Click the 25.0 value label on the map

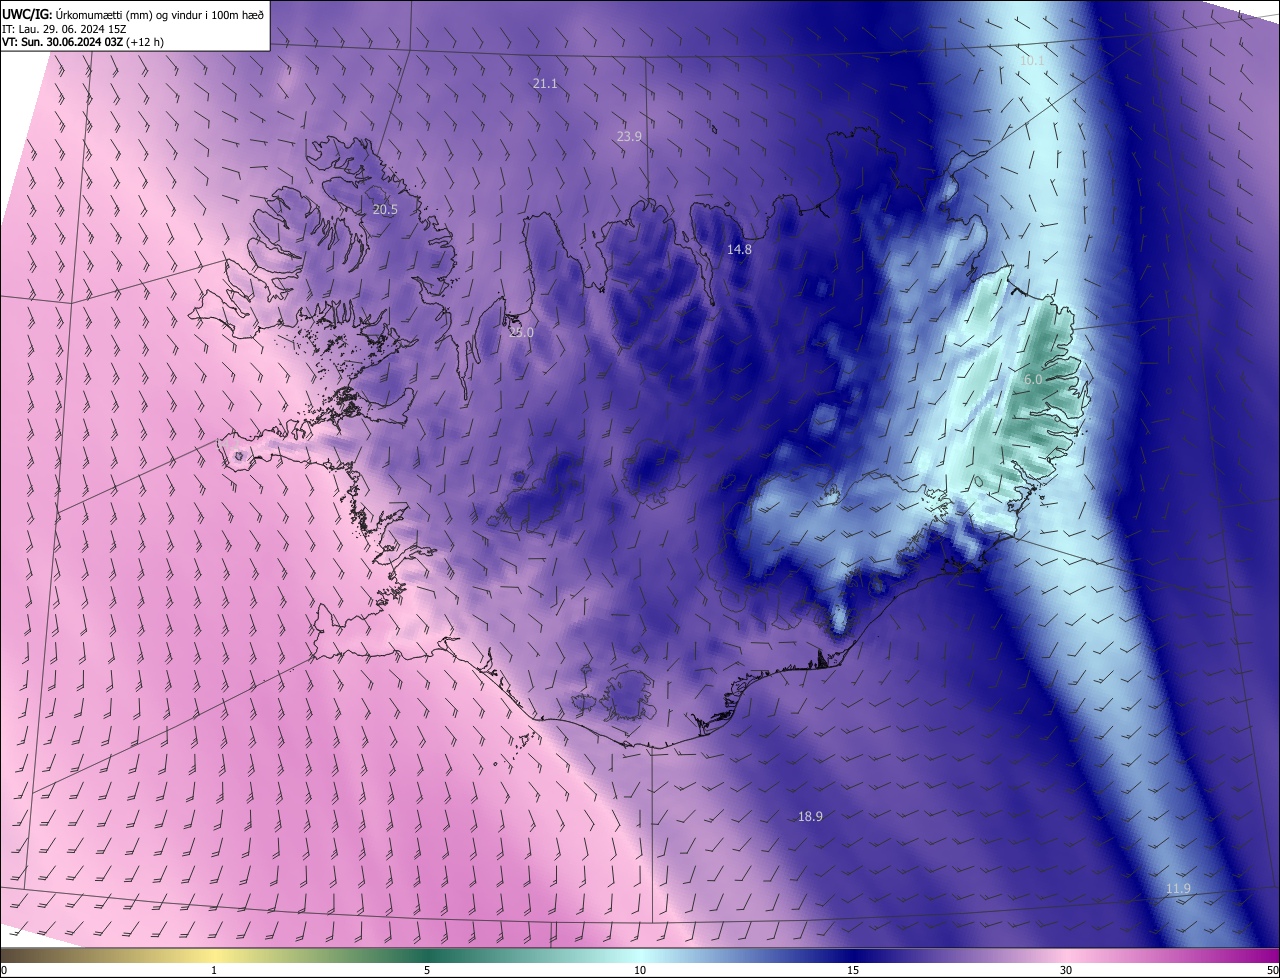coord(521,333)
